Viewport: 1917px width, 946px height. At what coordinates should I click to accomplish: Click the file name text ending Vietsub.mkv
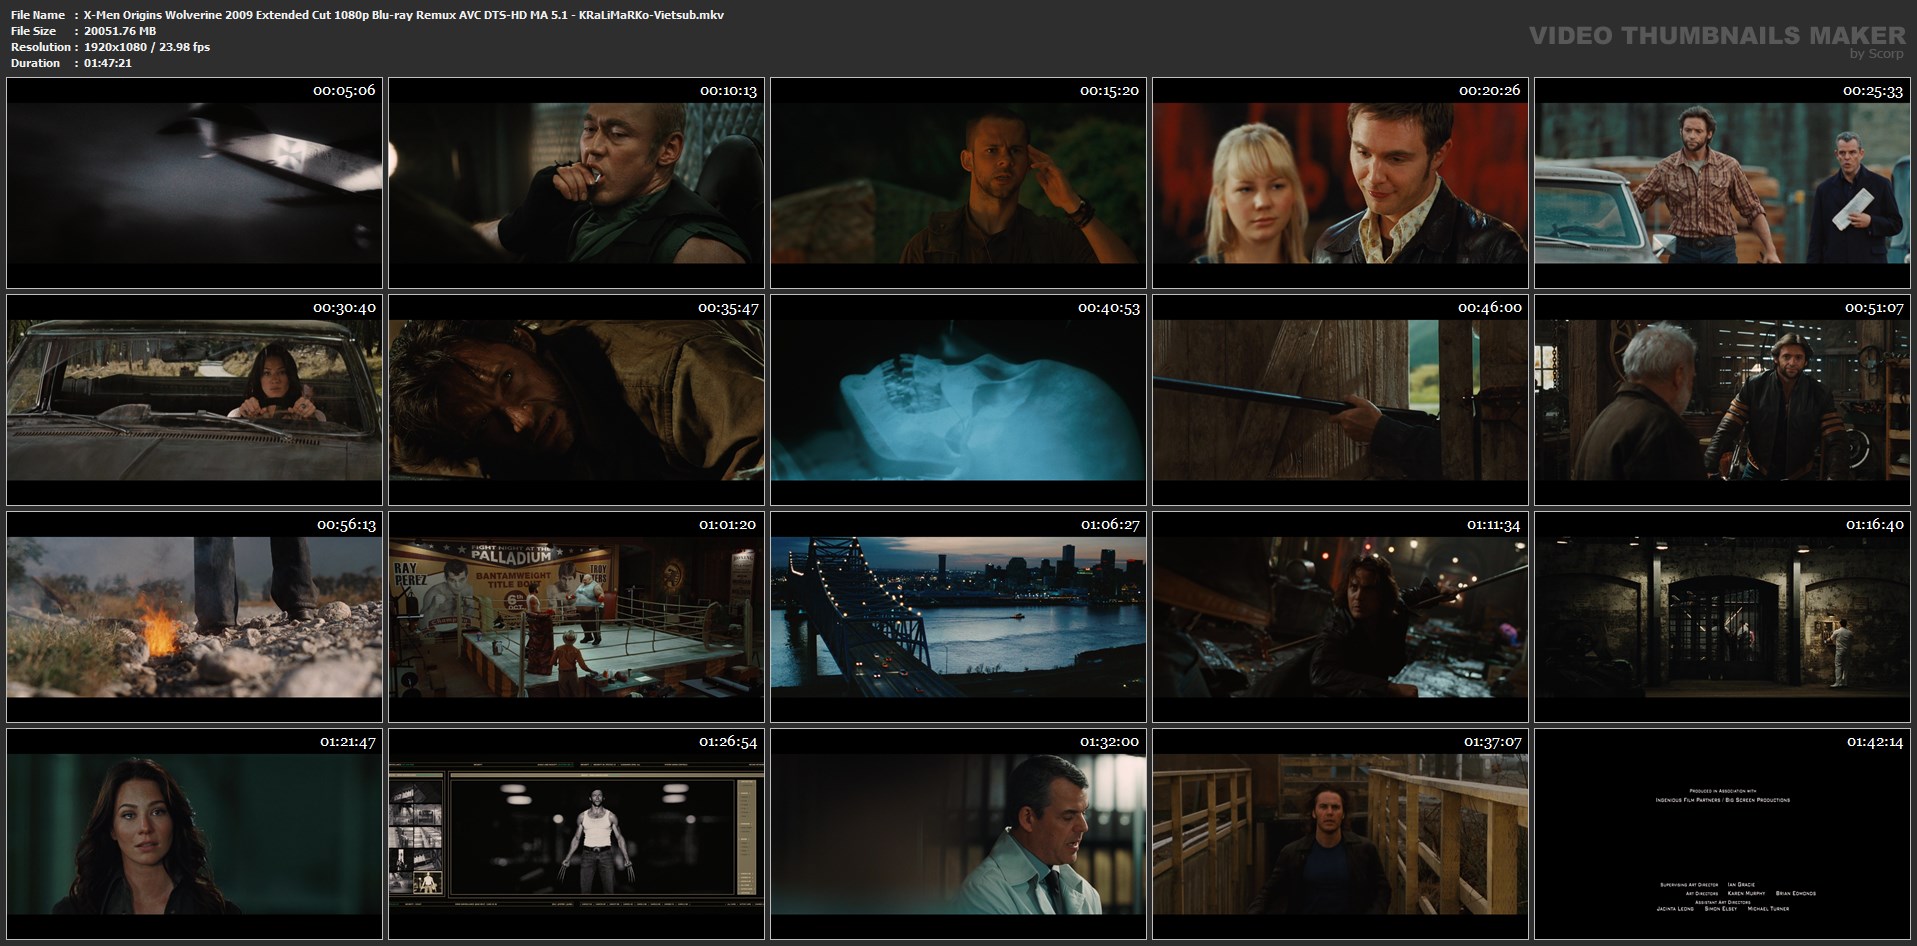click(404, 15)
